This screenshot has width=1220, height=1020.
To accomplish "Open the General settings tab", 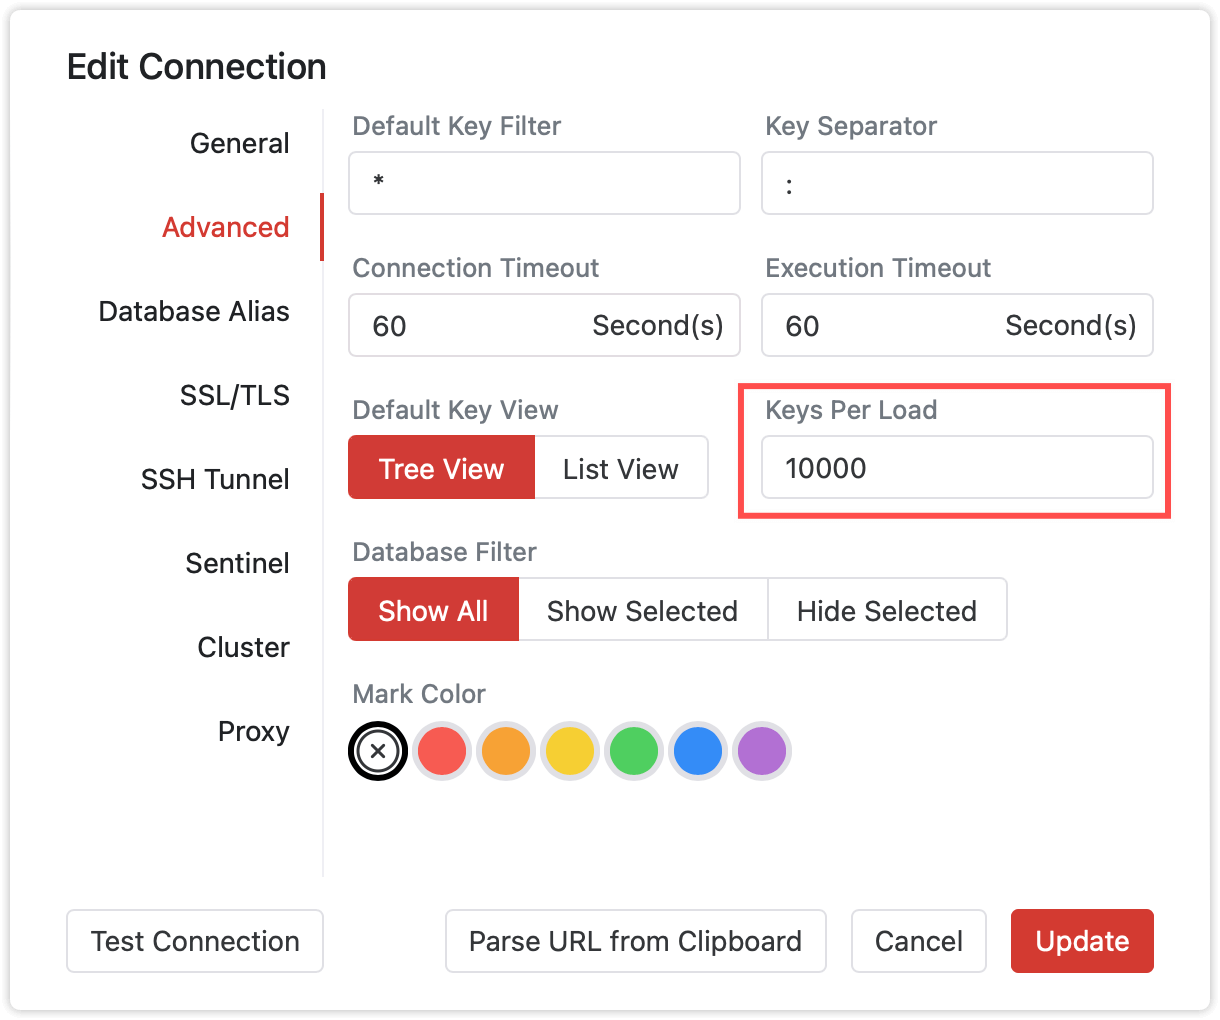I will pos(240,144).
